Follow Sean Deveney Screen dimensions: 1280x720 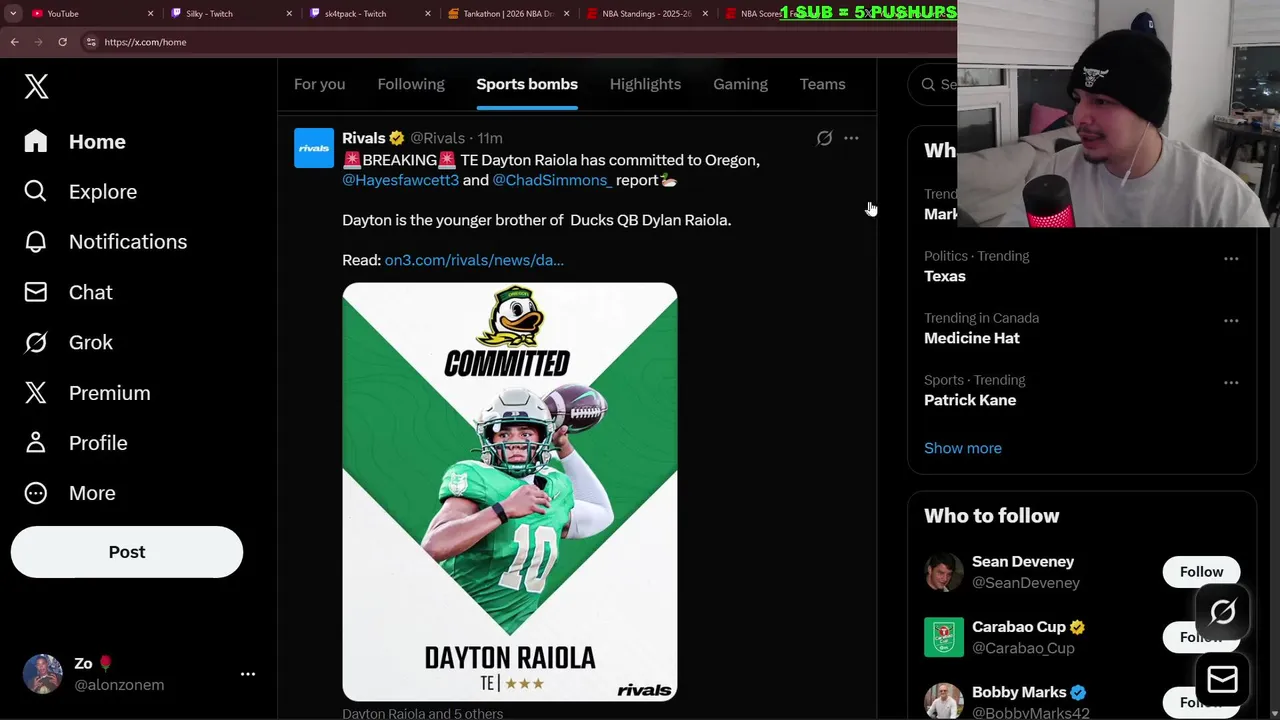(x=1201, y=572)
